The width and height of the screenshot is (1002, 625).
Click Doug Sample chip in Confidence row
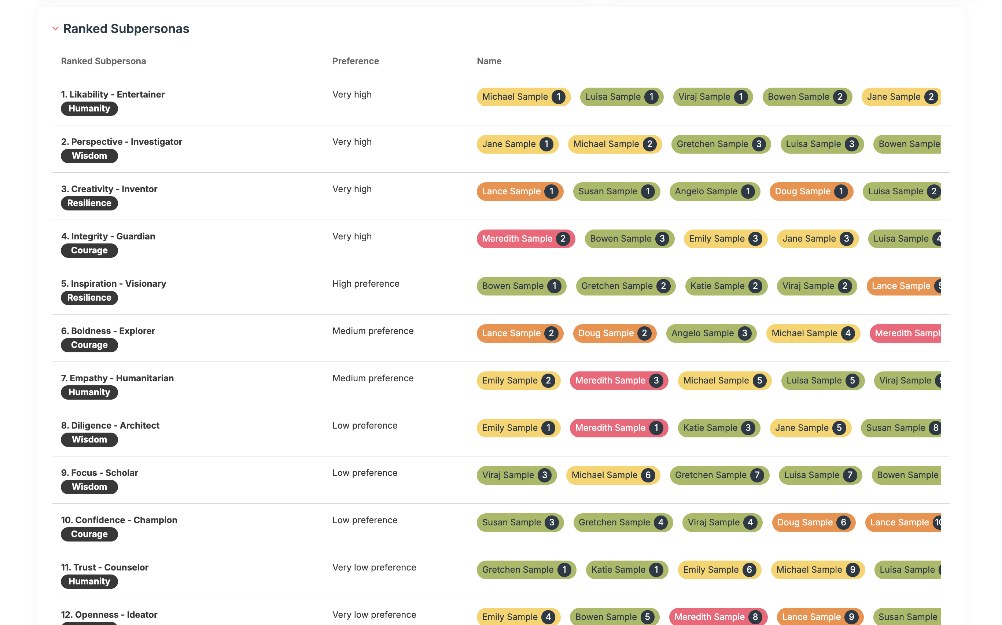[813, 523]
